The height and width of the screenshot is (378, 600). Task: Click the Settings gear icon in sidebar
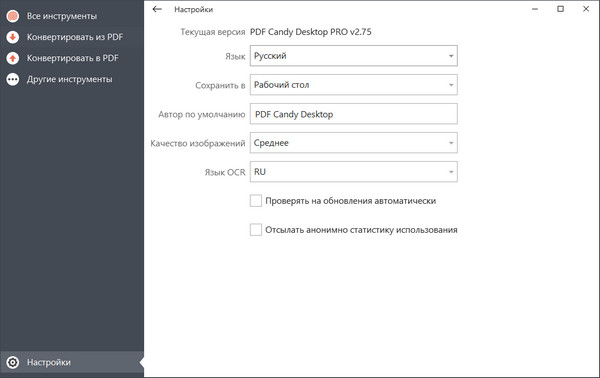(13, 362)
